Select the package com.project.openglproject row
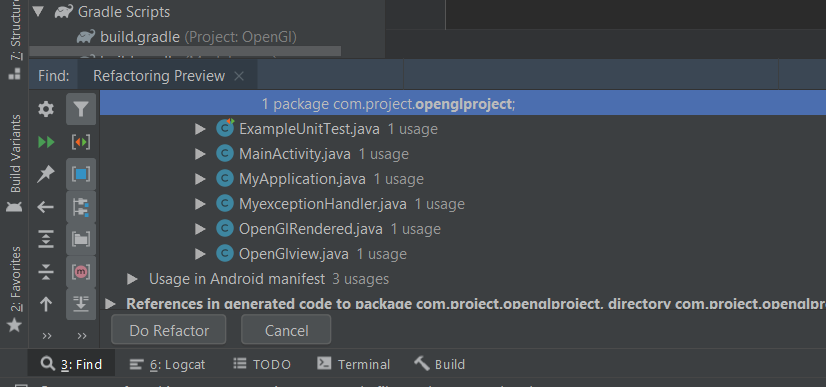Image resolution: width=826 pixels, height=387 pixels. tap(463, 104)
